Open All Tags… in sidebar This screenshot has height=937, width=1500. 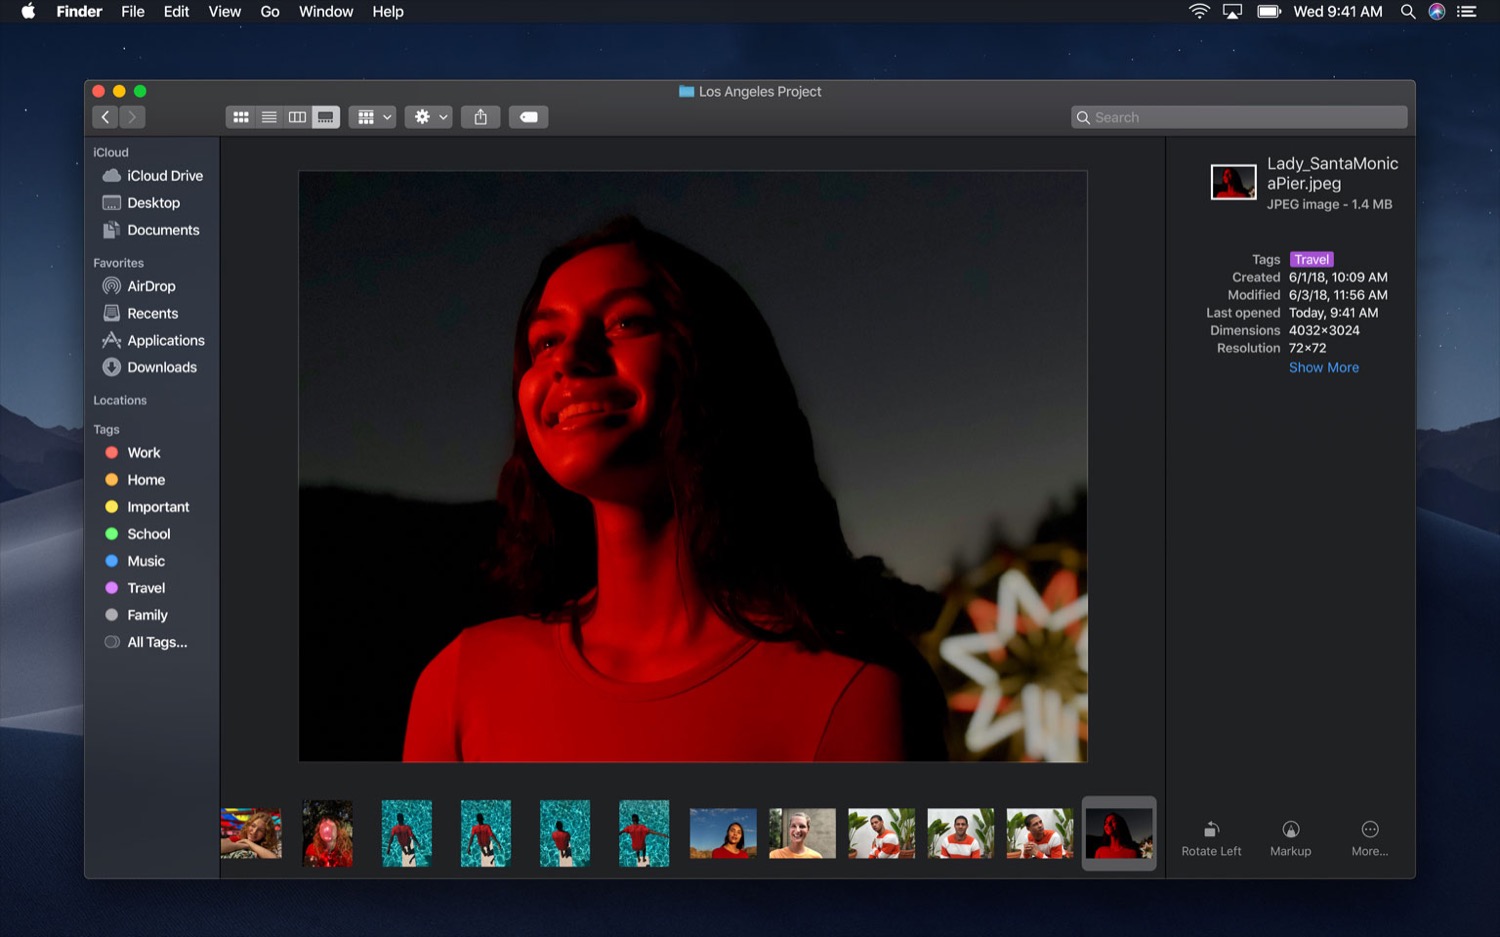pos(146,642)
